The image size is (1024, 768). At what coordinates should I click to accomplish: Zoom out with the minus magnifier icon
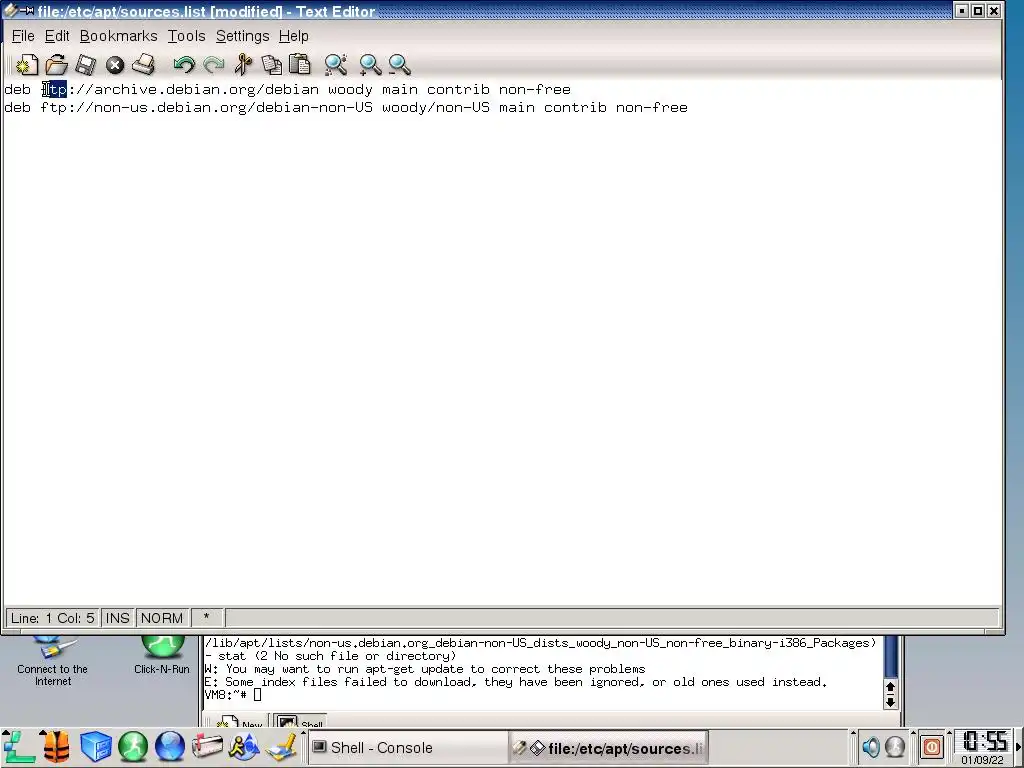coord(399,65)
